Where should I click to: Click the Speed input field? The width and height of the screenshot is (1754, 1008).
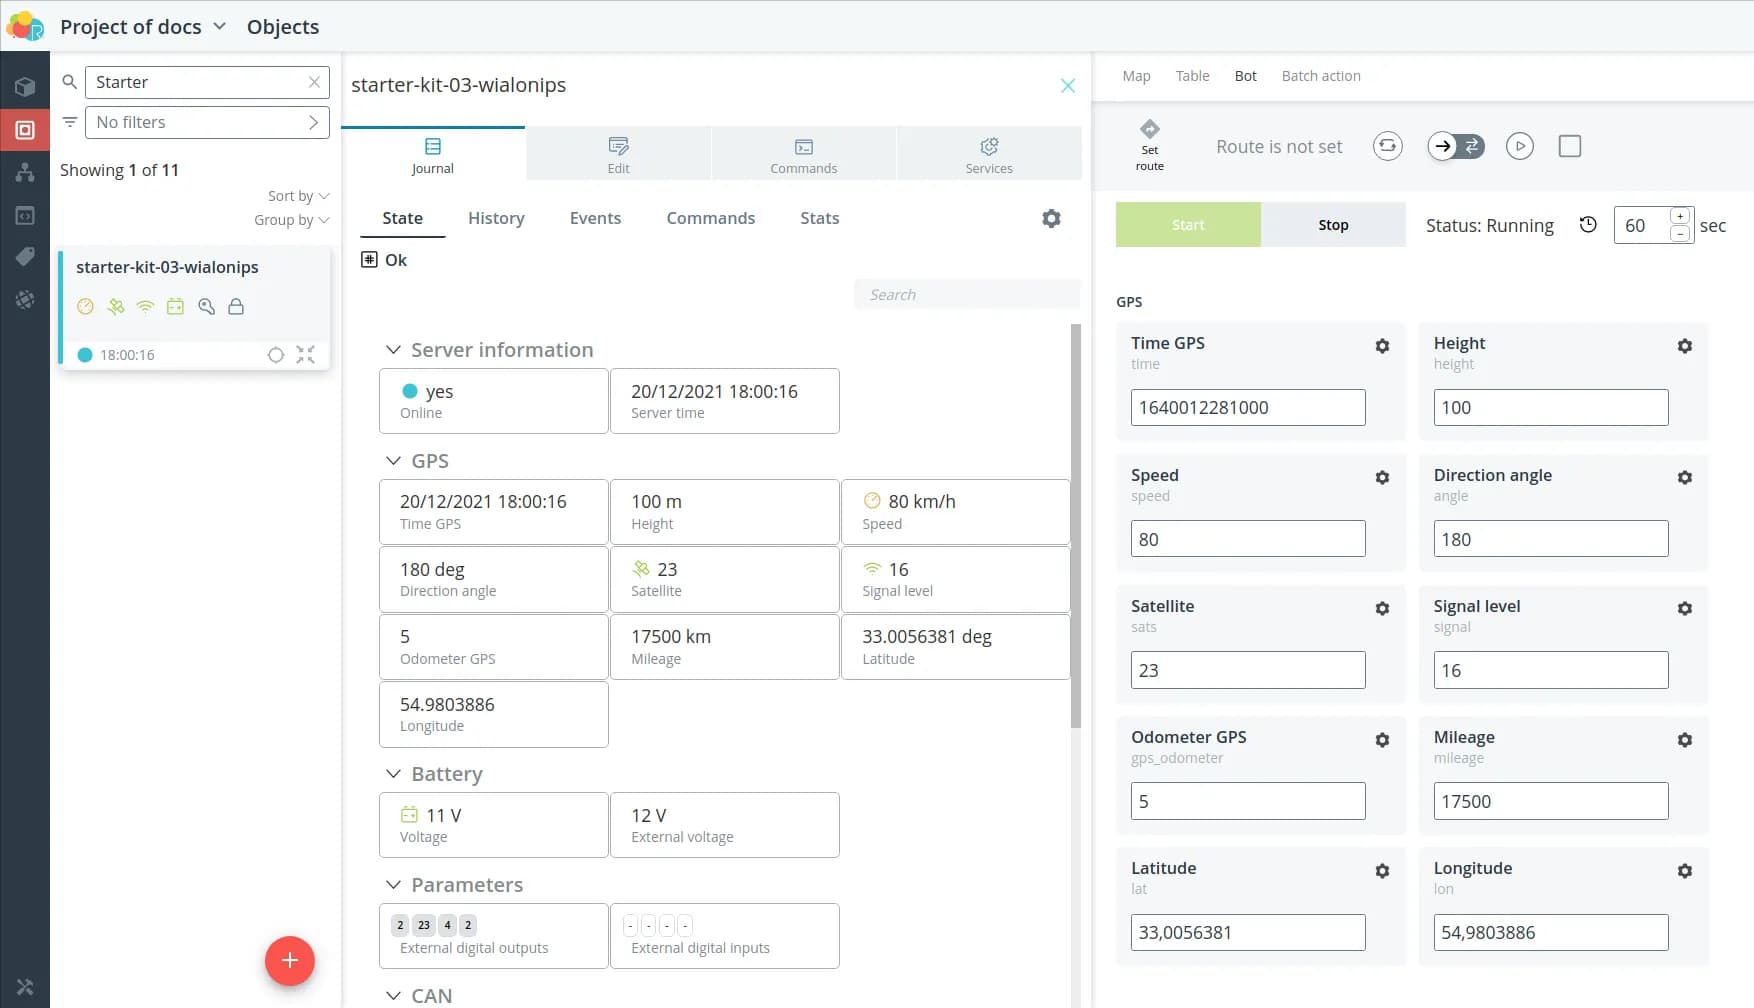(1247, 539)
